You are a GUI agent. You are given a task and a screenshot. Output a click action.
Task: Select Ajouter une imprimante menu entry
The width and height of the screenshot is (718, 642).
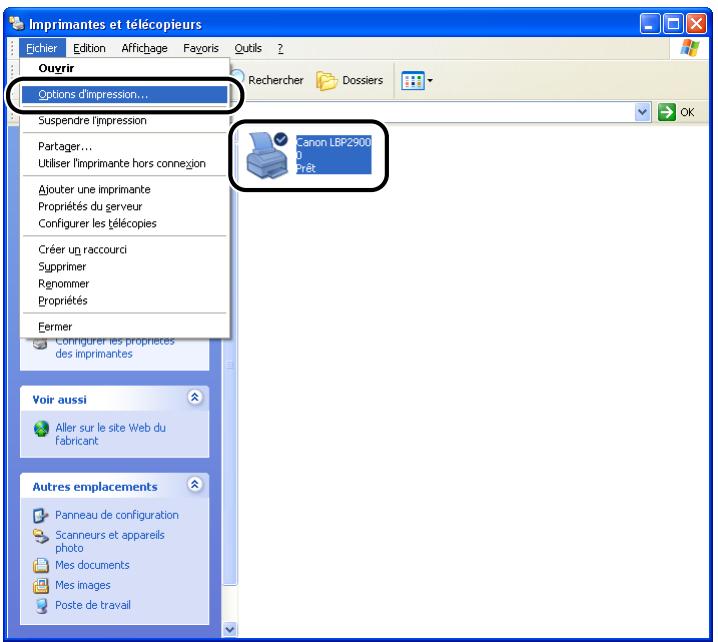click(125, 190)
